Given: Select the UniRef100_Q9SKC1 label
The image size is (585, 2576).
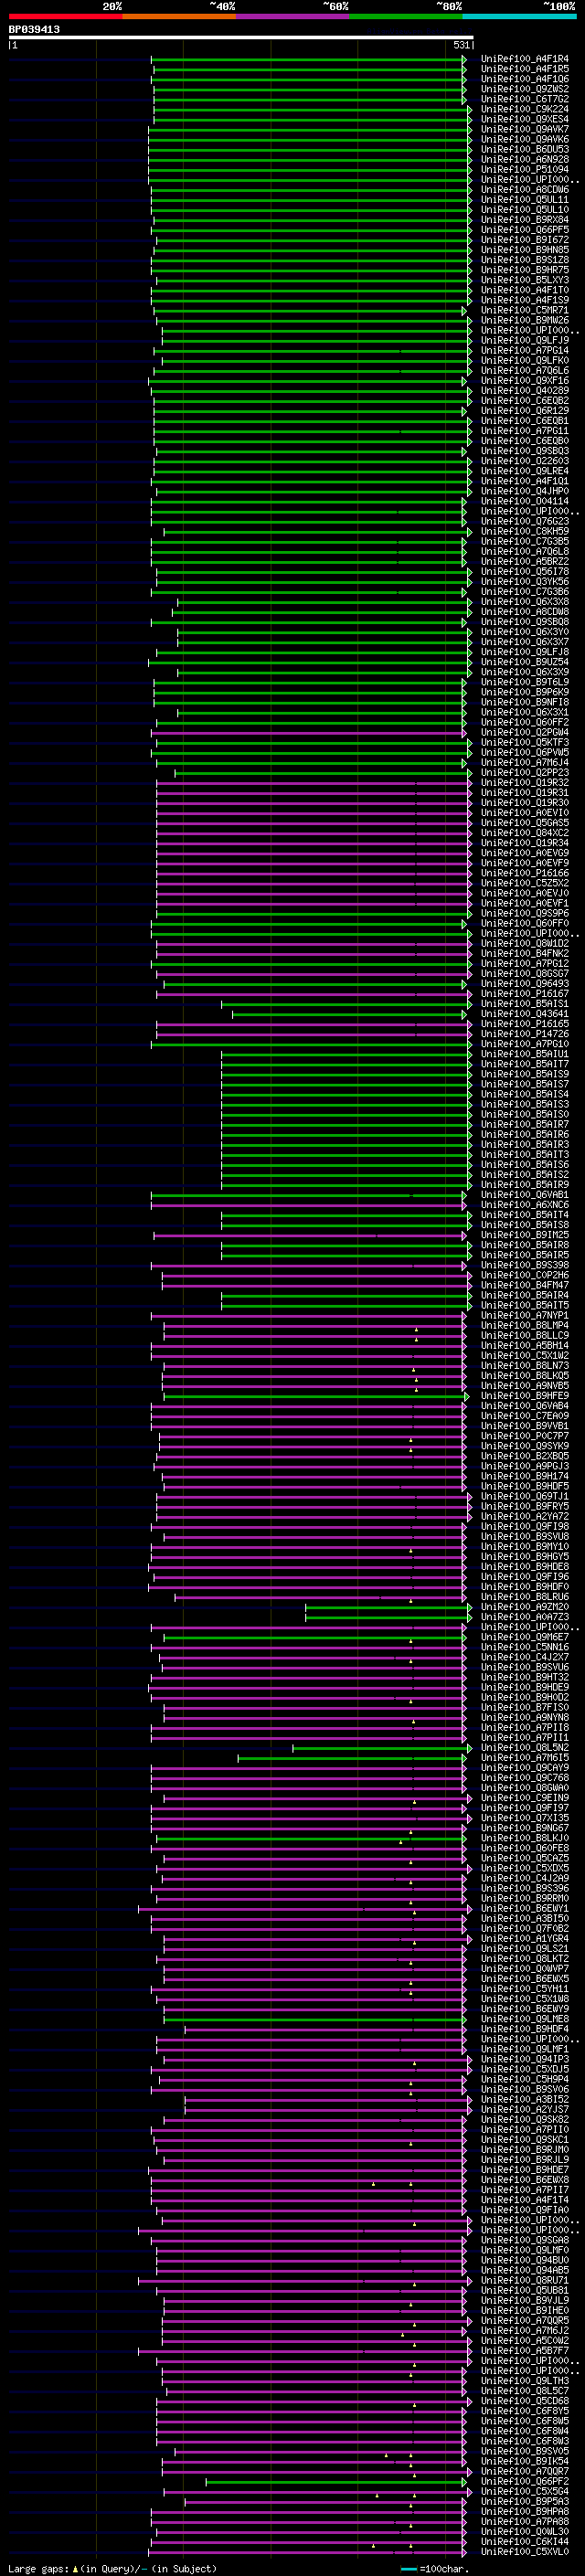Looking at the screenshot, I should point(525,2140).
